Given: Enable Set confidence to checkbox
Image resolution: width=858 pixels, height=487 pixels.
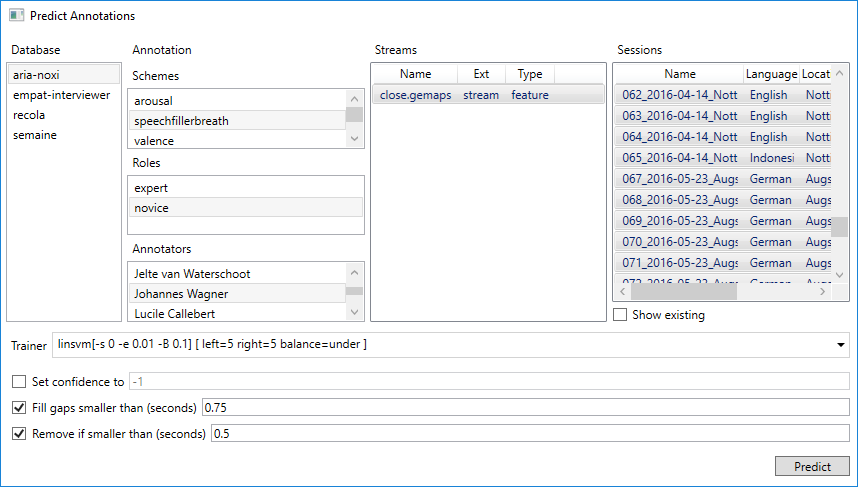Looking at the screenshot, I should coord(19,381).
